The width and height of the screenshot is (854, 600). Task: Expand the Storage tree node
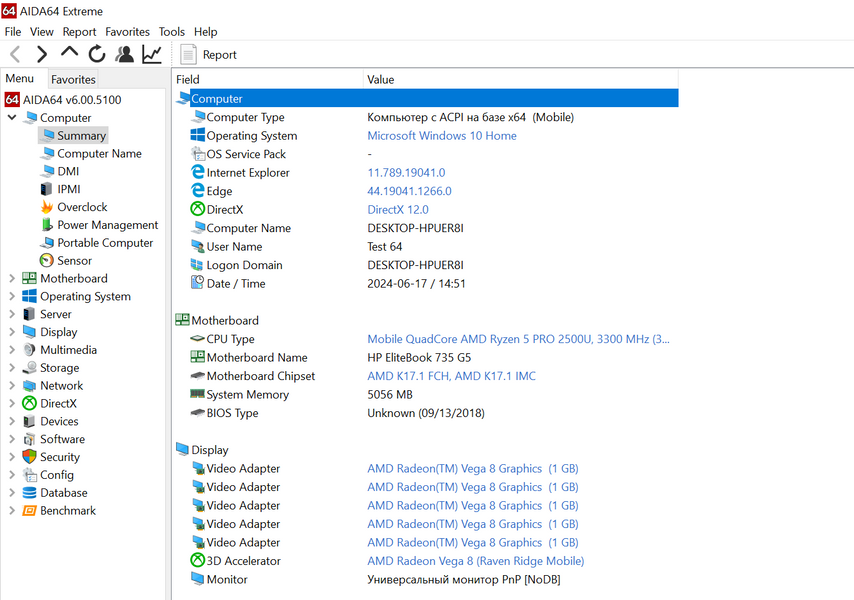coord(11,368)
